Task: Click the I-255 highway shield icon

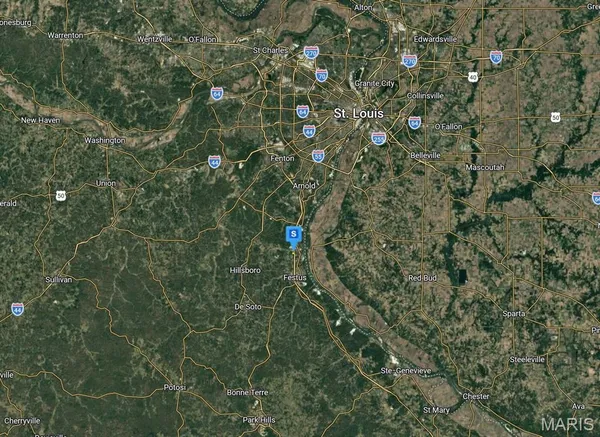Action: [378, 138]
